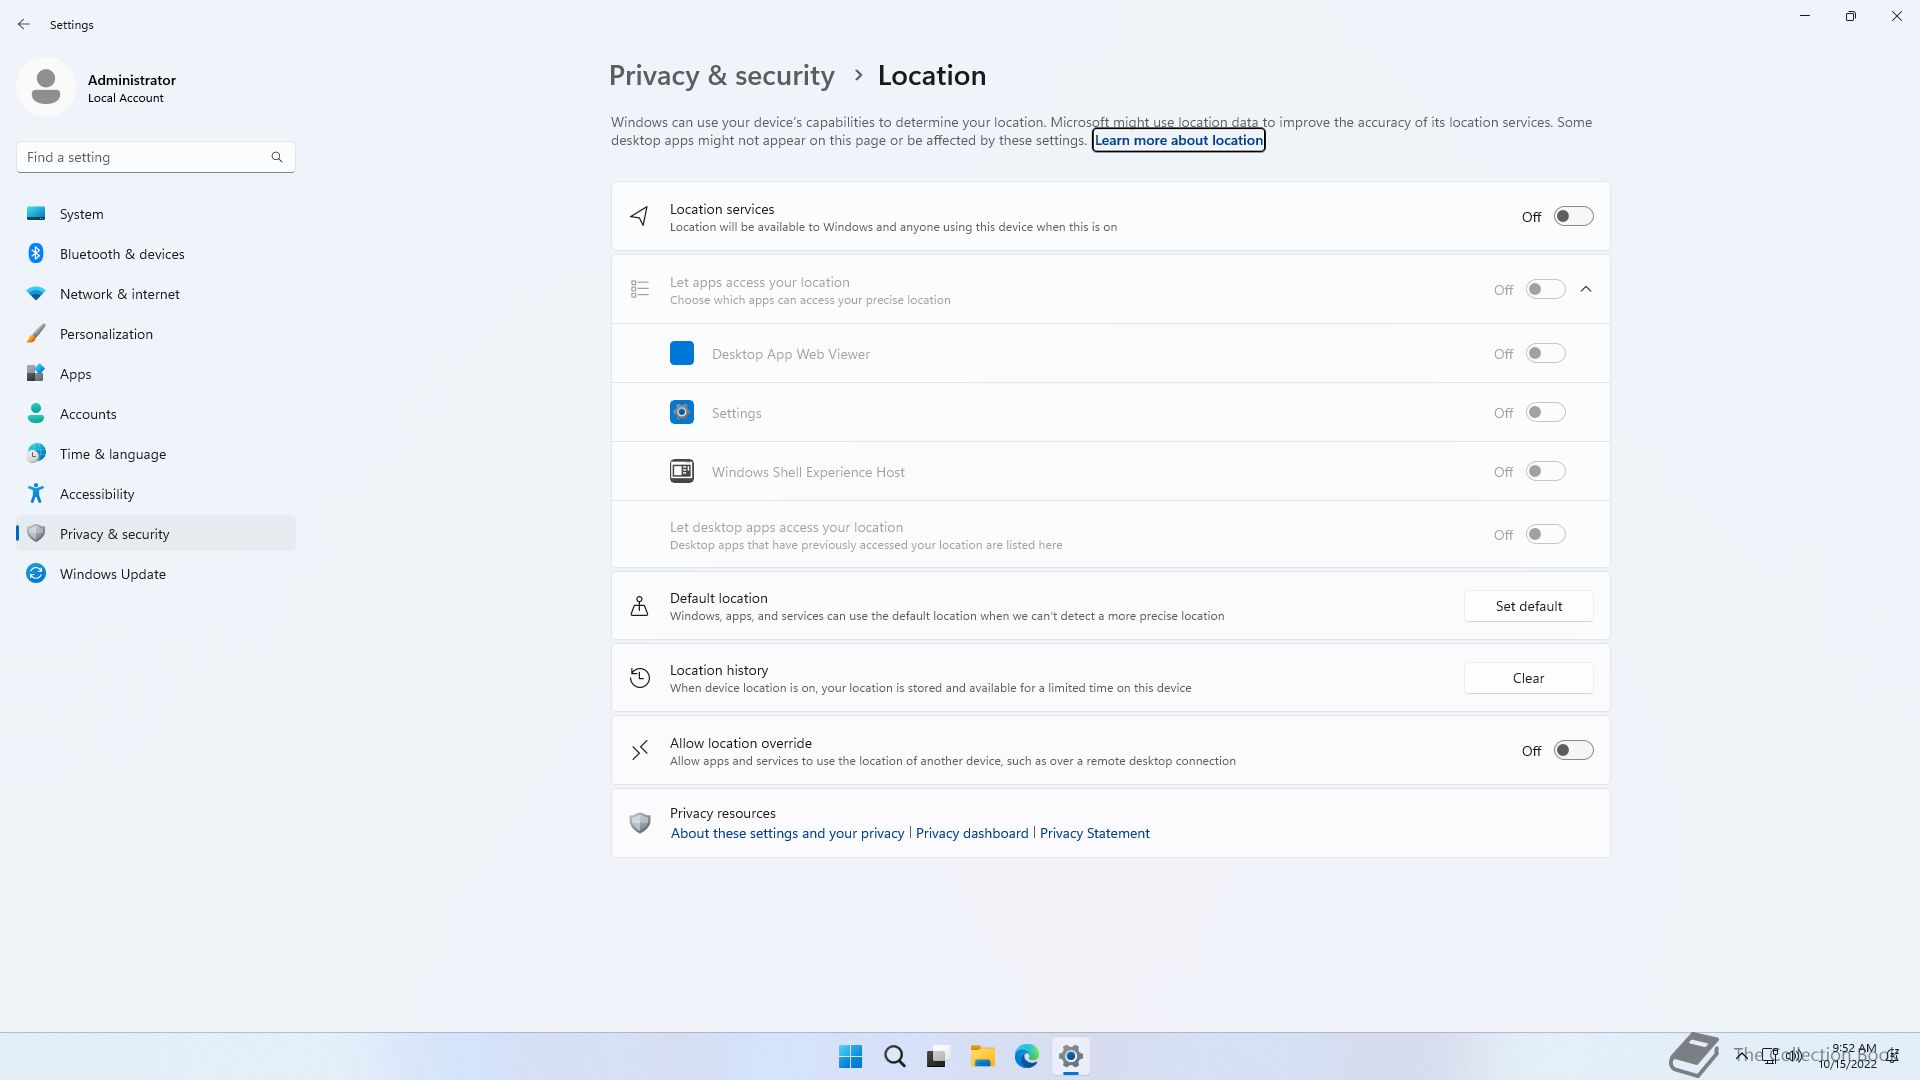Click the Set default button

1528,606
